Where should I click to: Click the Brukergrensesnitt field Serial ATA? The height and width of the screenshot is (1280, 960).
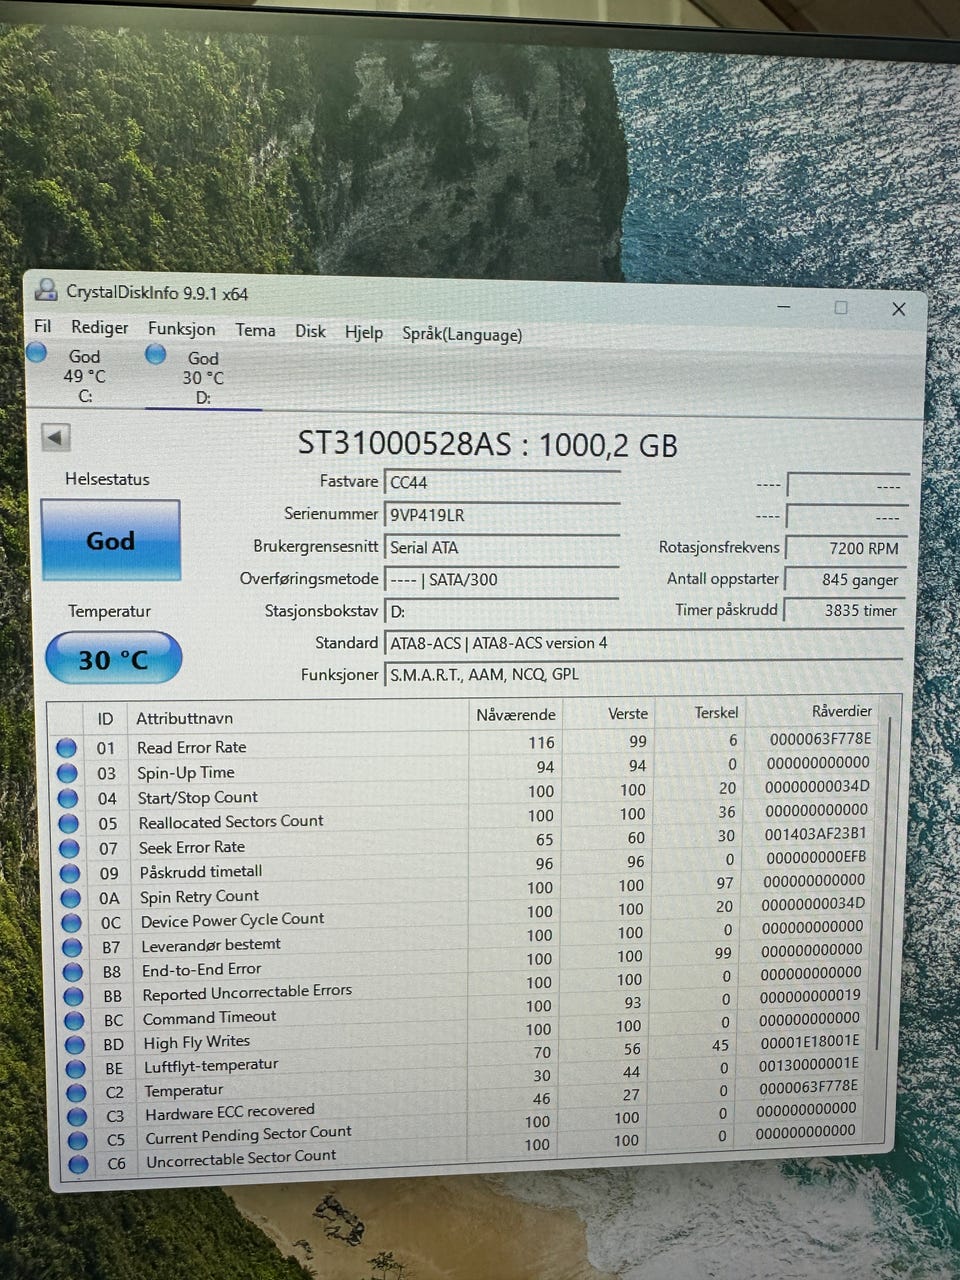(502, 547)
